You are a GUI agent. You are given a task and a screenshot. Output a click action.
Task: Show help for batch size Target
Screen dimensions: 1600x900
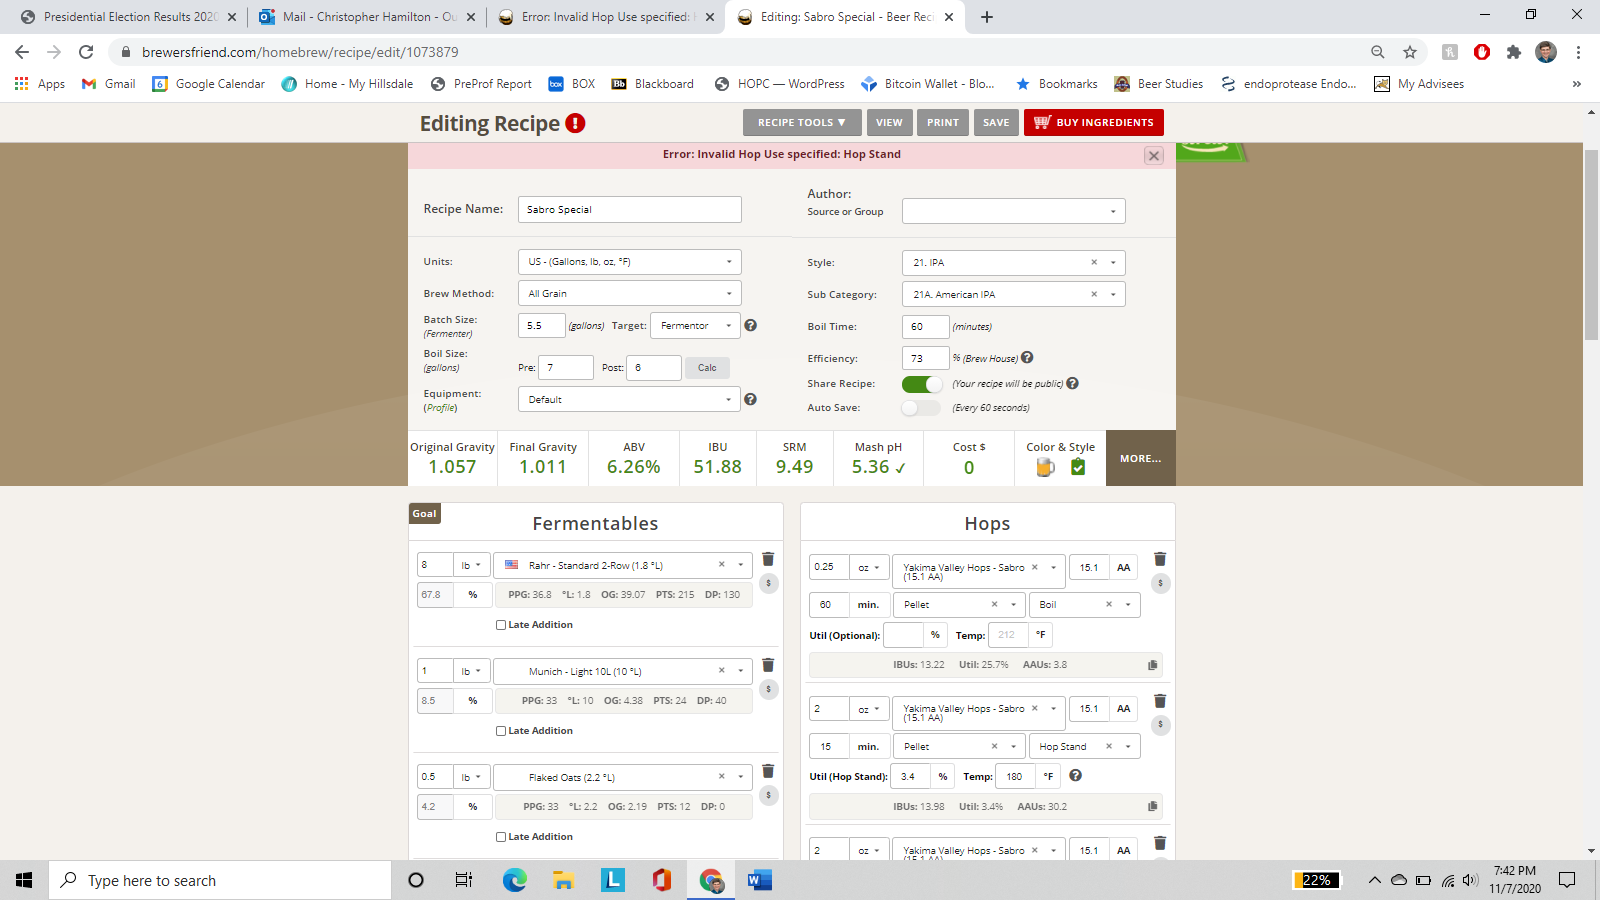click(750, 325)
